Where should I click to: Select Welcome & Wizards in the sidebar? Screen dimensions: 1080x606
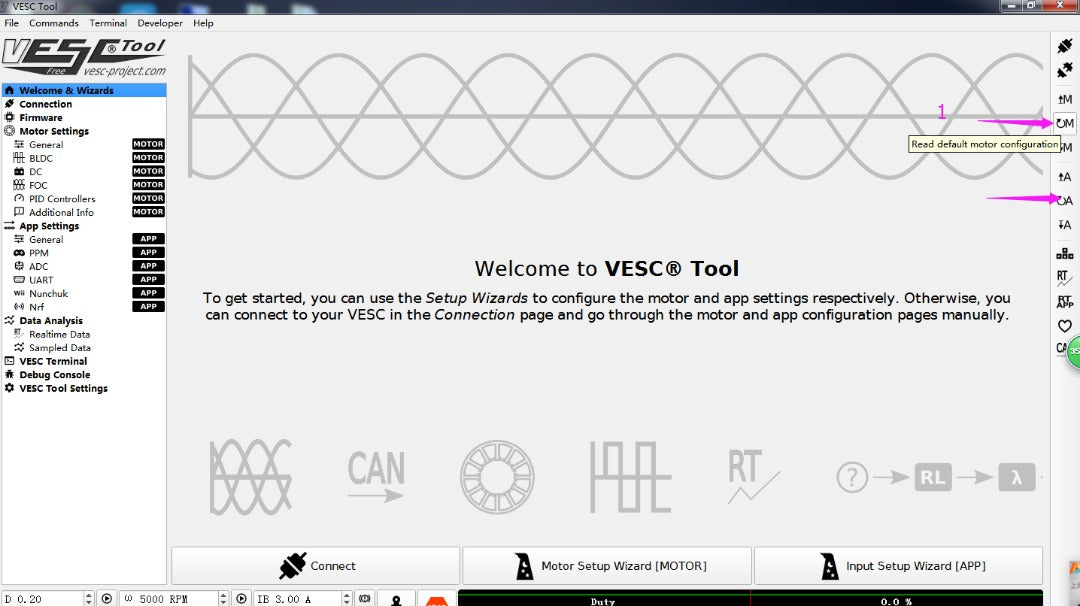[84, 90]
